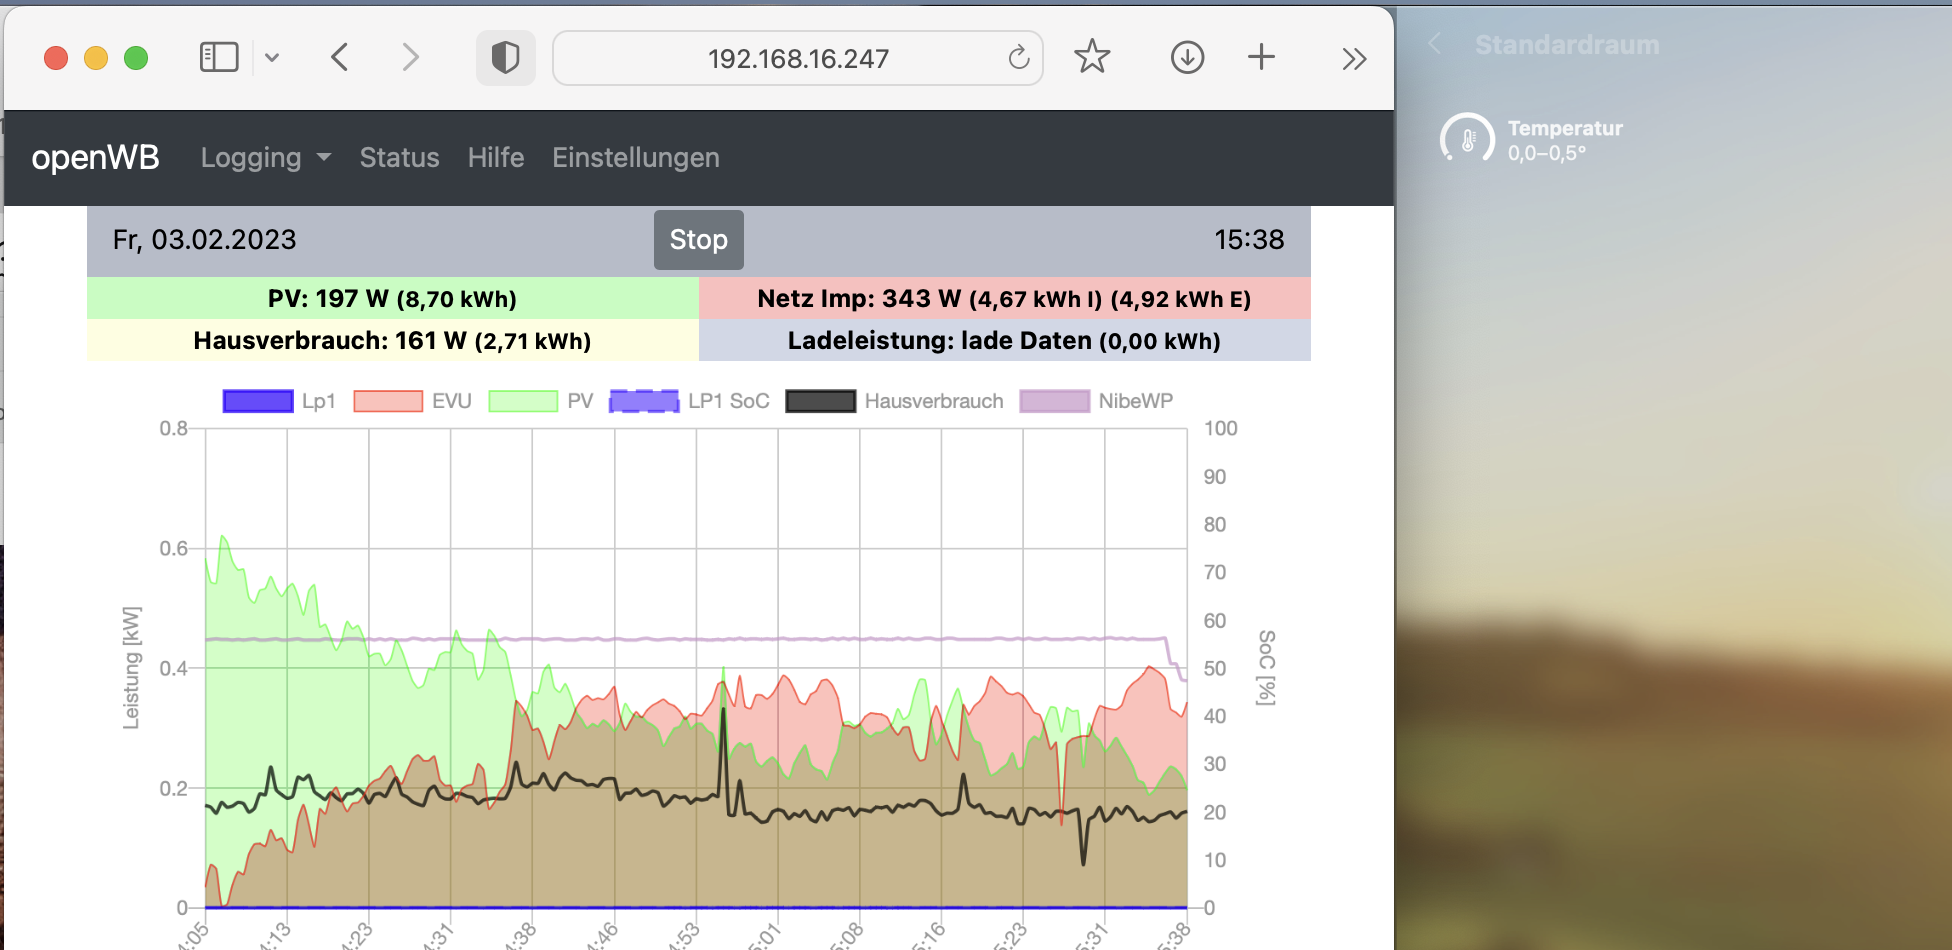1952x950 pixels.
Task: Click the forward navigation arrow
Action: click(x=410, y=57)
